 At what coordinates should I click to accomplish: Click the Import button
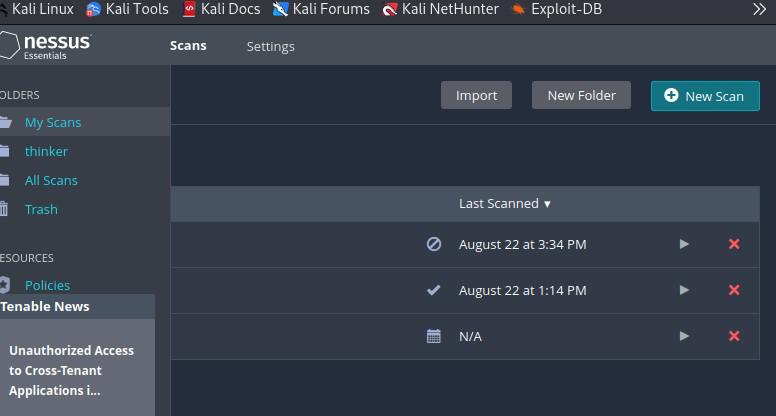476,95
